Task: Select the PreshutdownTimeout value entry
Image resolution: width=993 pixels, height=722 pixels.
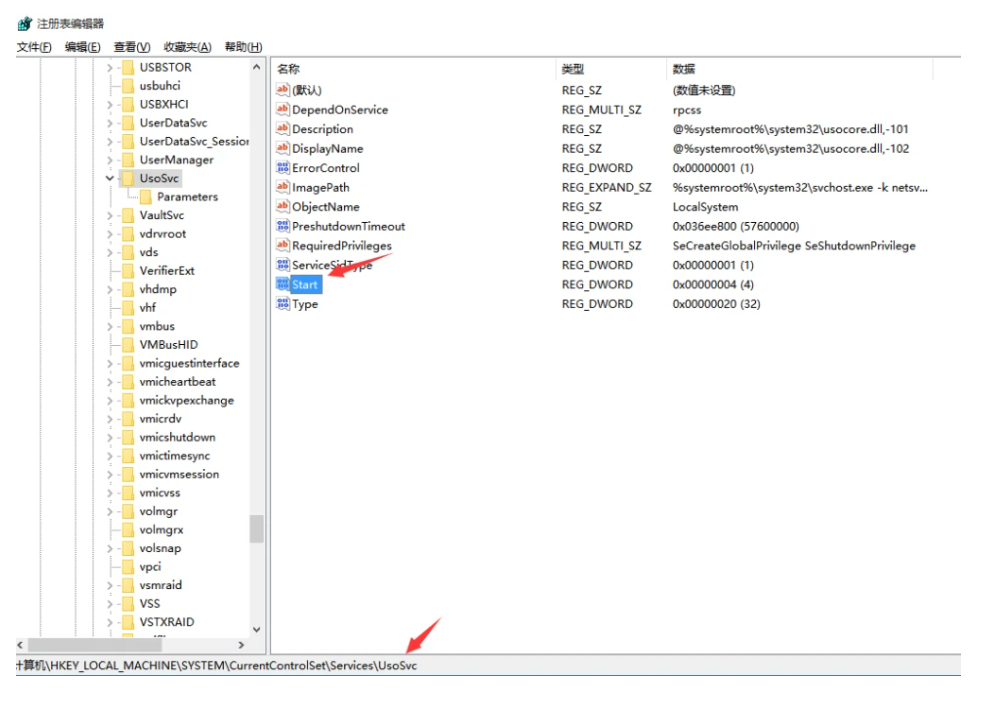Action: tap(348, 227)
